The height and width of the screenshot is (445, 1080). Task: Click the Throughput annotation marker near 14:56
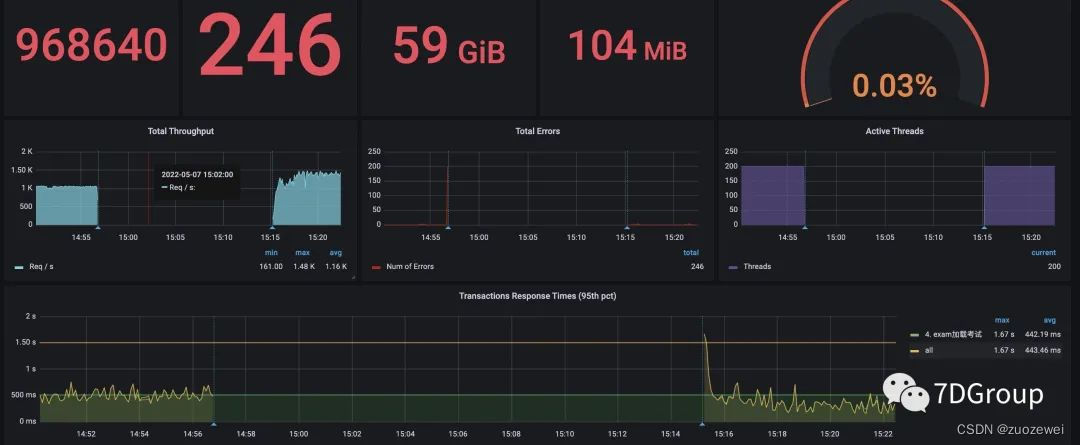tap(98, 227)
